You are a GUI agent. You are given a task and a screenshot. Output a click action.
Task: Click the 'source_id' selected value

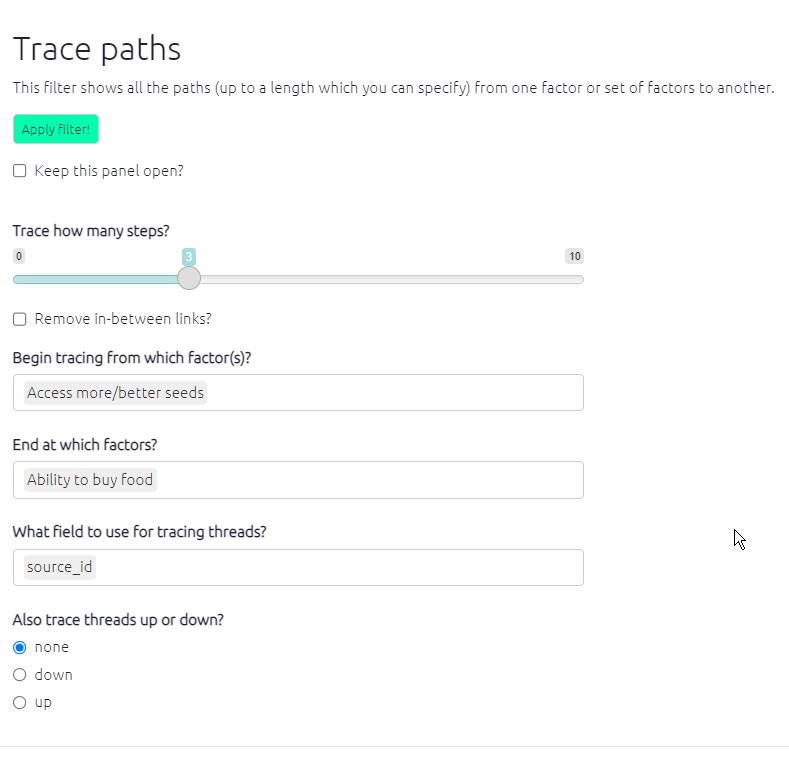coord(60,567)
